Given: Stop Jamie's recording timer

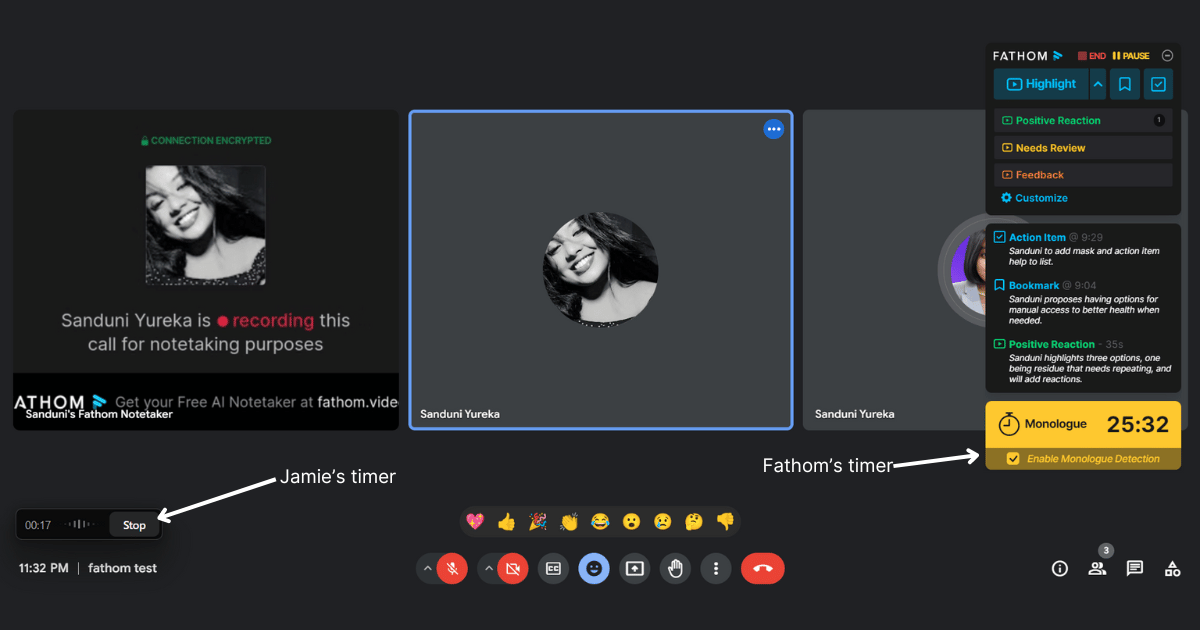Looking at the screenshot, I should [x=134, y=525].
